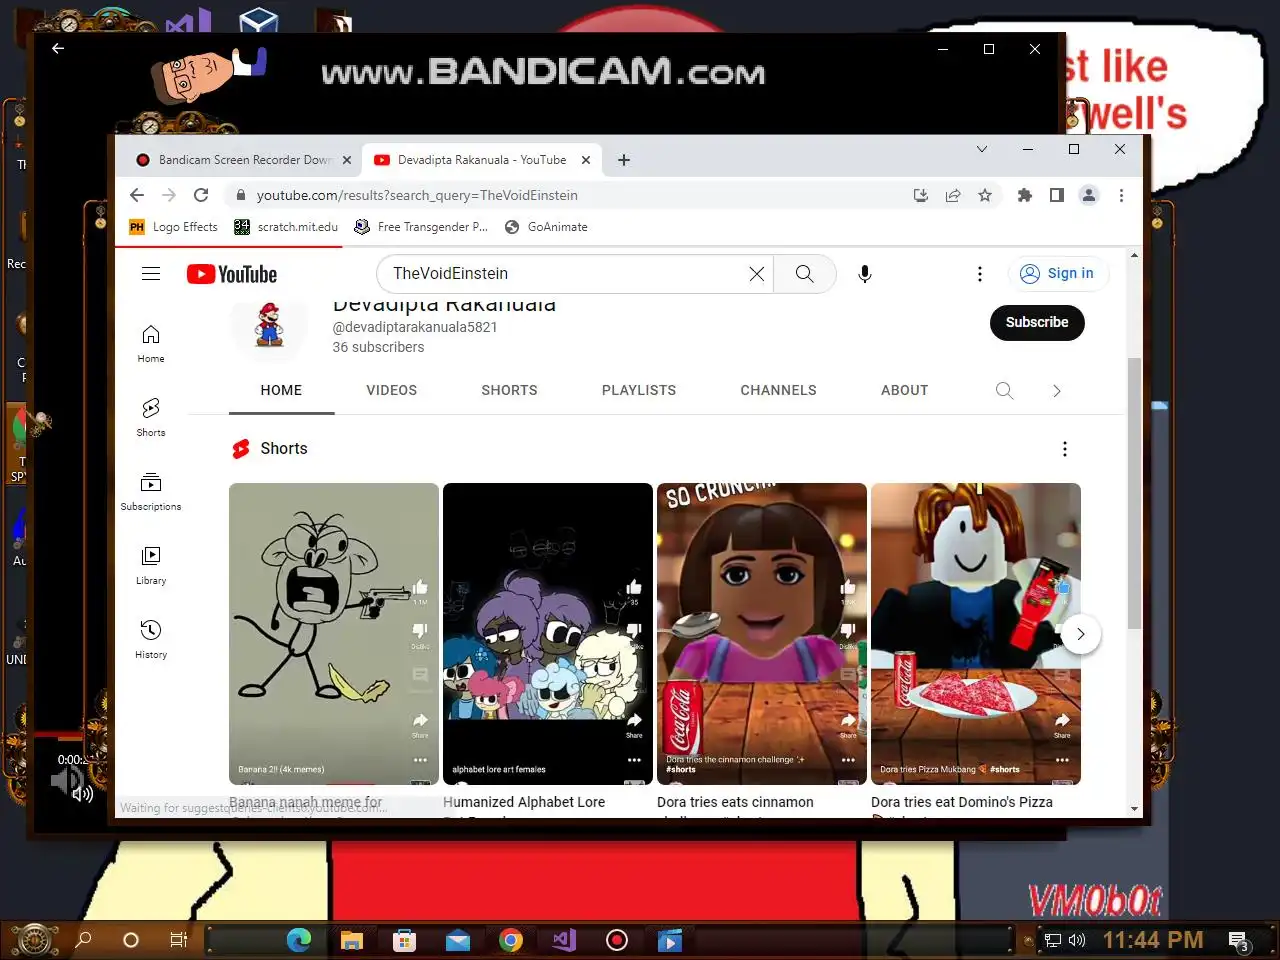Screen dimensions: 1280x960
Task: Open Chrome extensions puzzle icon
Action: click(1025, 195)
